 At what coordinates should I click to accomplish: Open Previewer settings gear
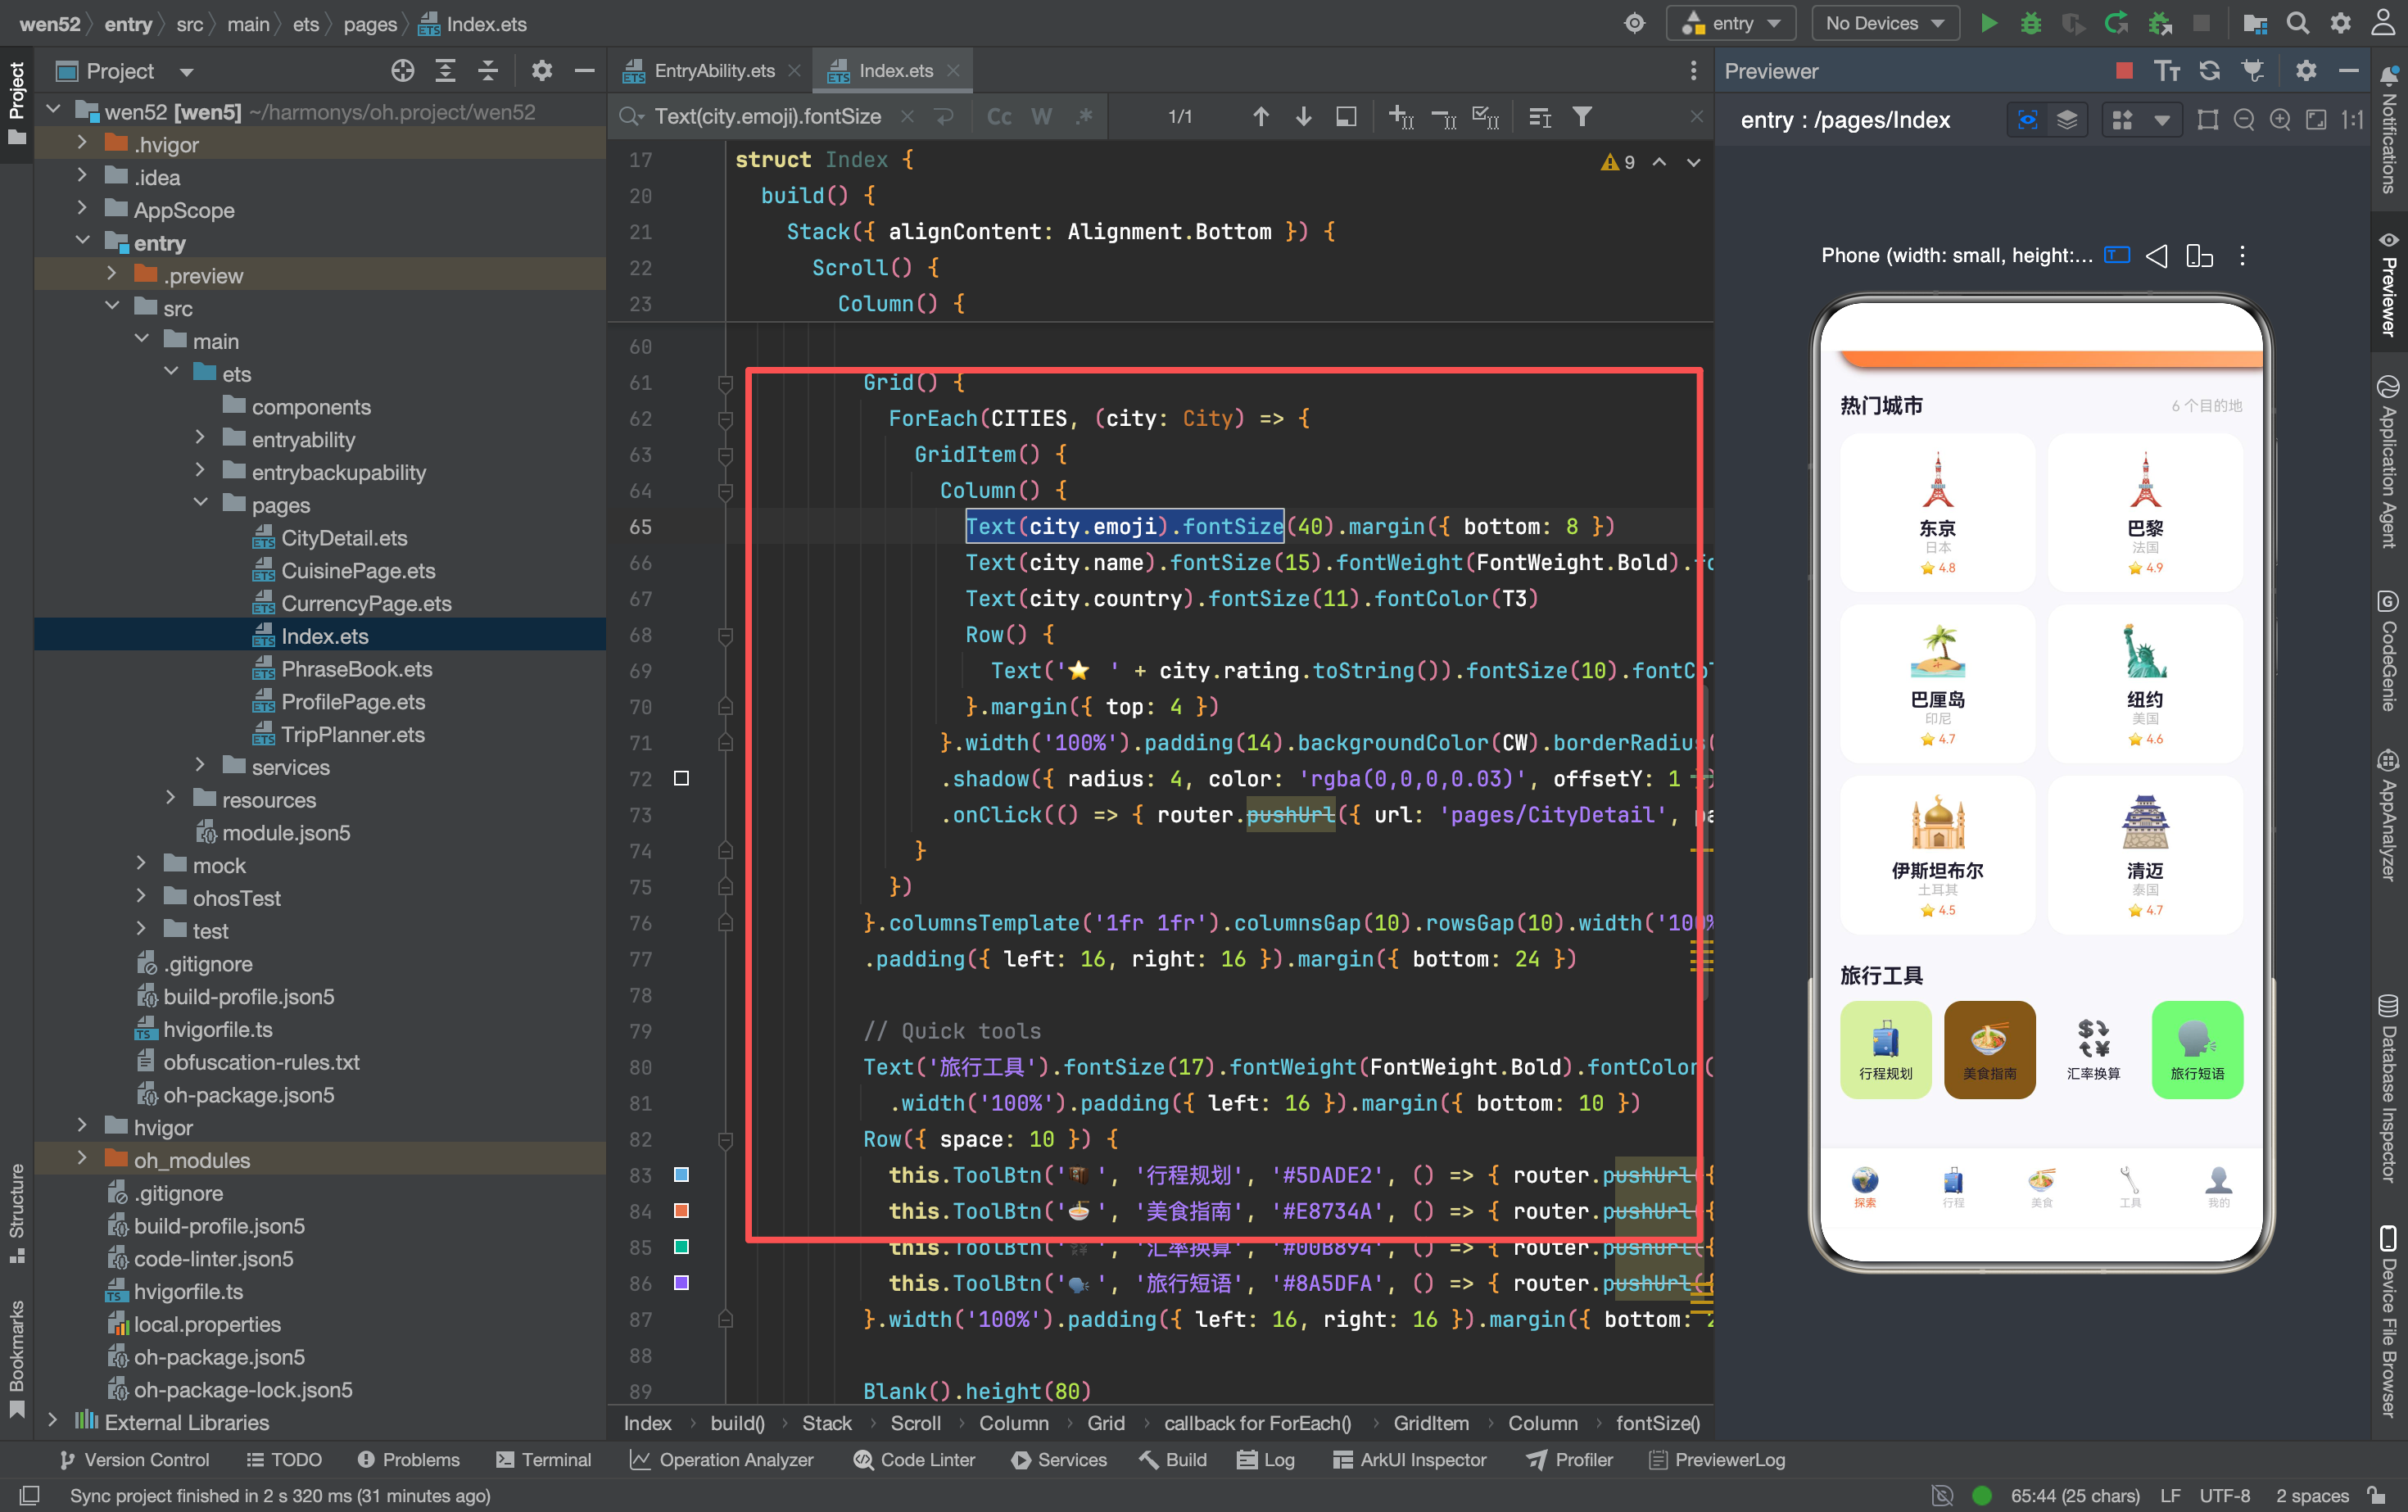point(2306,70)
